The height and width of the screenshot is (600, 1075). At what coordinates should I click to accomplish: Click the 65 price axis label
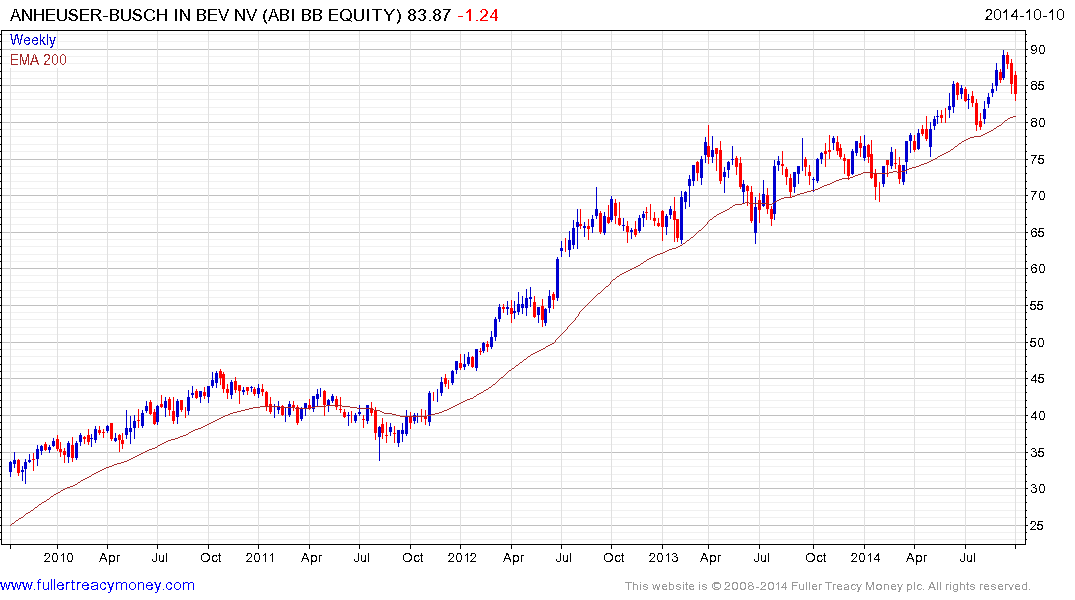click(x=1037, y=232)
